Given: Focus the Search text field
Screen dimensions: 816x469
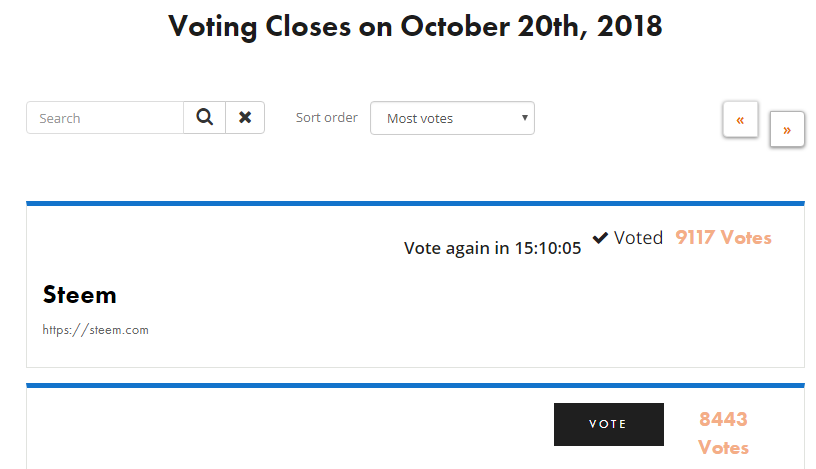Looking at the screenshot, I should pyautogui.click(x=105, y=118).
